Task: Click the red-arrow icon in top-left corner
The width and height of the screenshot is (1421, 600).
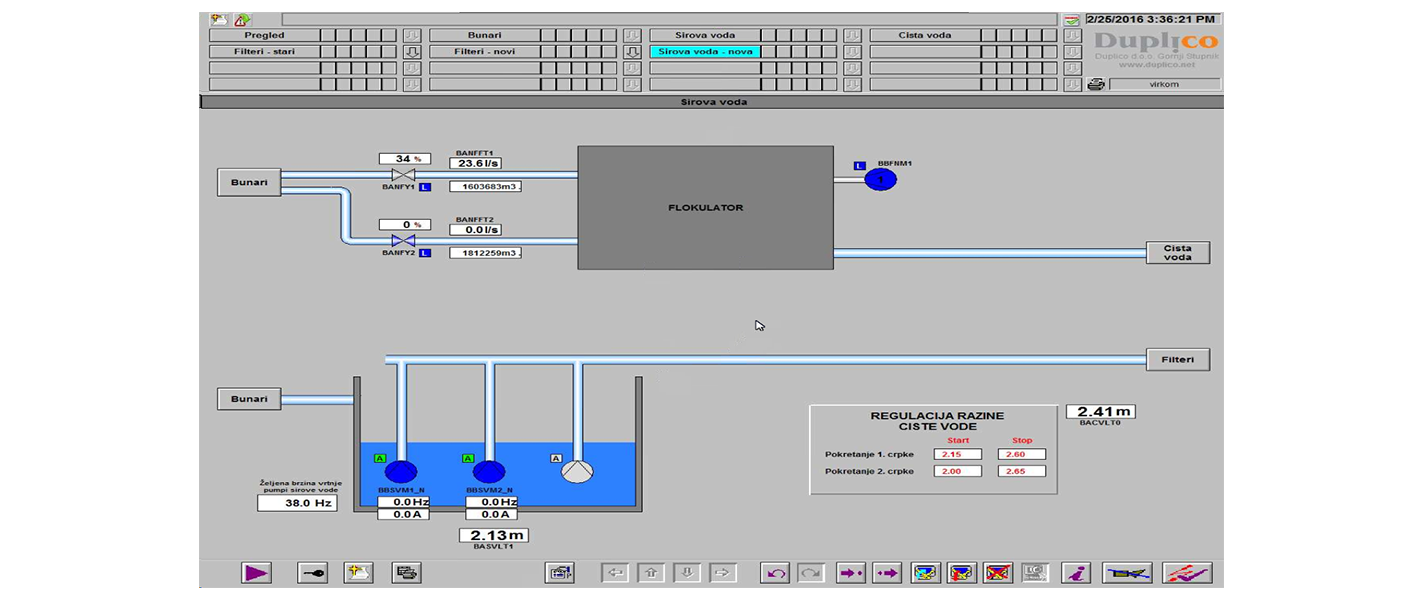Action: pyautogui.click(x=242, y=19)
